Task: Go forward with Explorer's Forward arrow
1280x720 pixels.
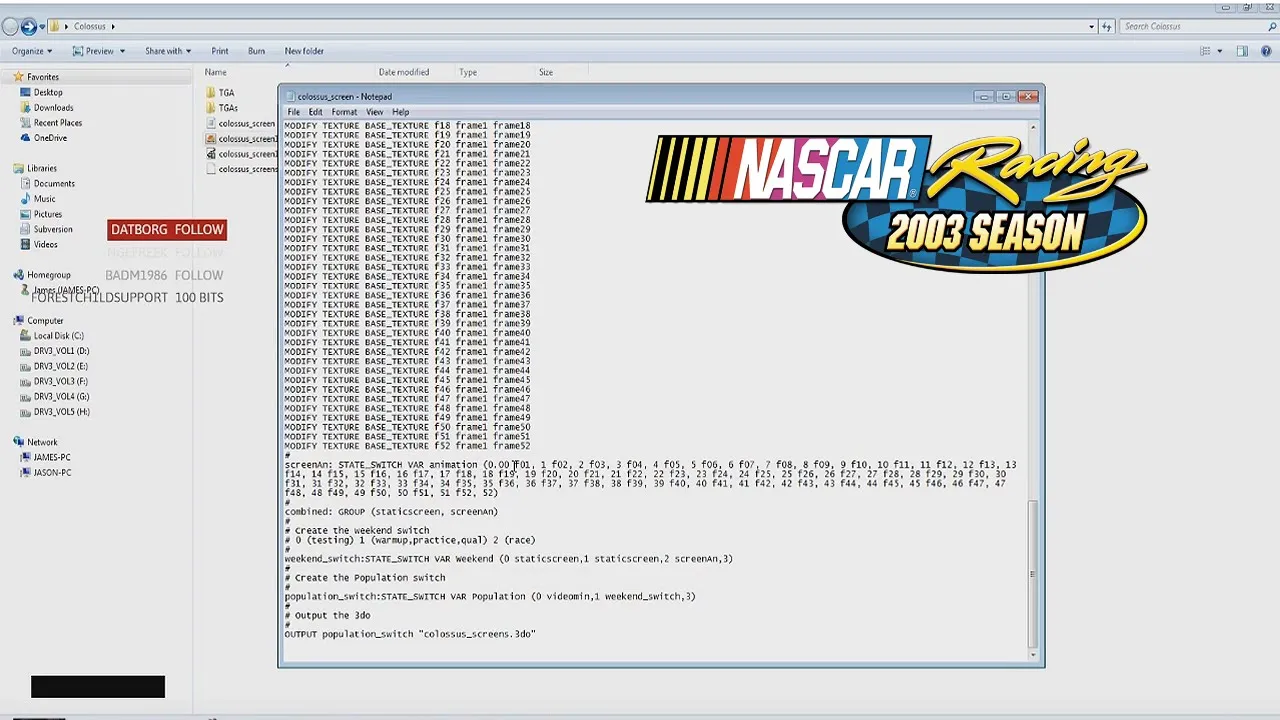Action: coord(29,26)
